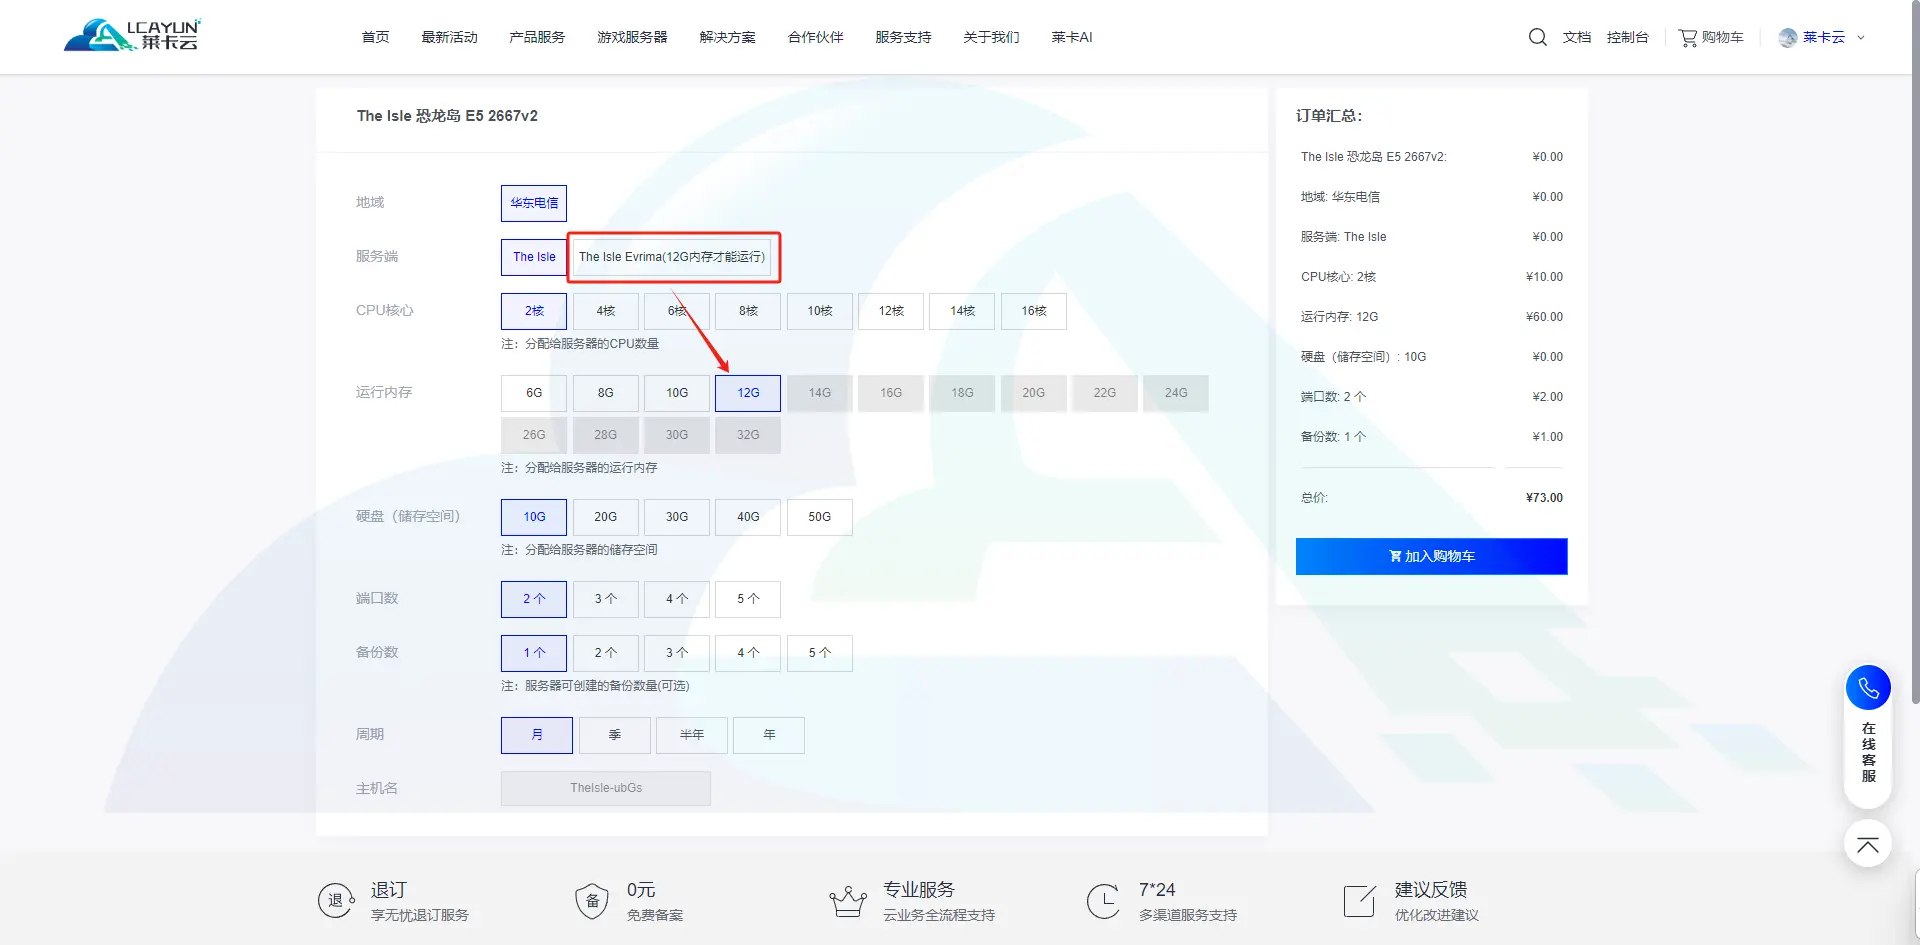Choose 8核 CPU option
The image size is (1920, 945).
748,311
